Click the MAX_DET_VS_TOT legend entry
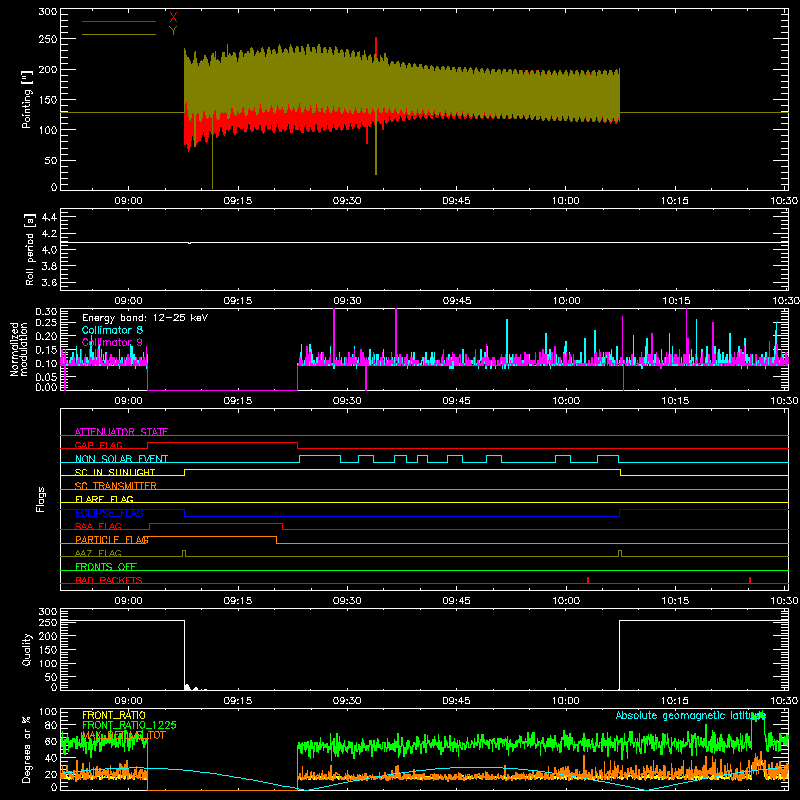The width and height of the screenshot is (800, 800). (x=124, y=735)
